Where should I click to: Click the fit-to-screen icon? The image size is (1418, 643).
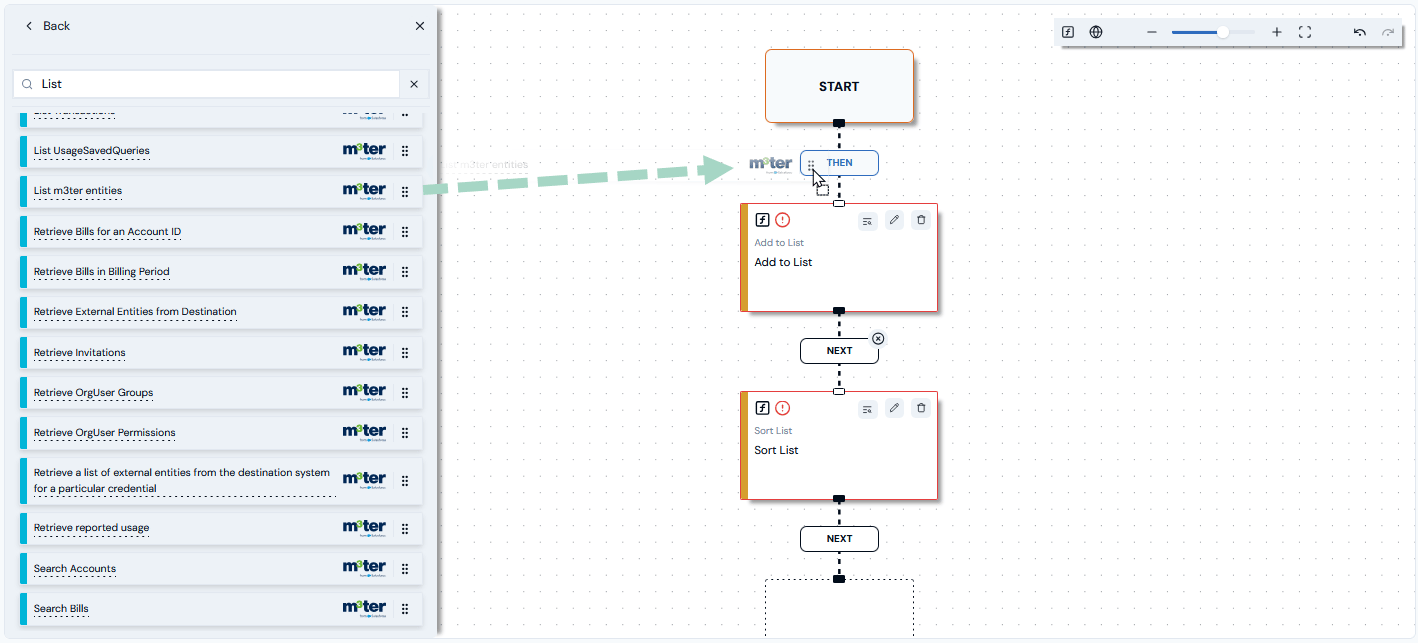(1305, 32)
